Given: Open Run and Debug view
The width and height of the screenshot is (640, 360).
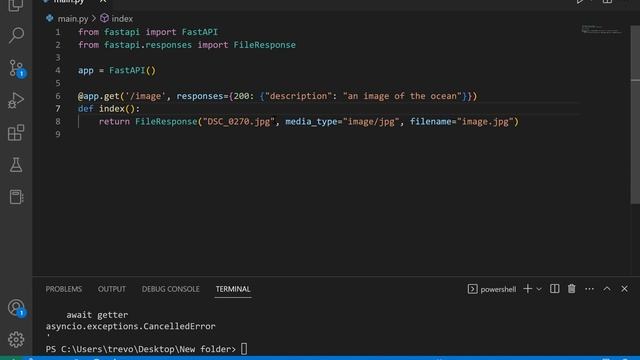Looking at the screenshot, I should [x=16, y=100].
